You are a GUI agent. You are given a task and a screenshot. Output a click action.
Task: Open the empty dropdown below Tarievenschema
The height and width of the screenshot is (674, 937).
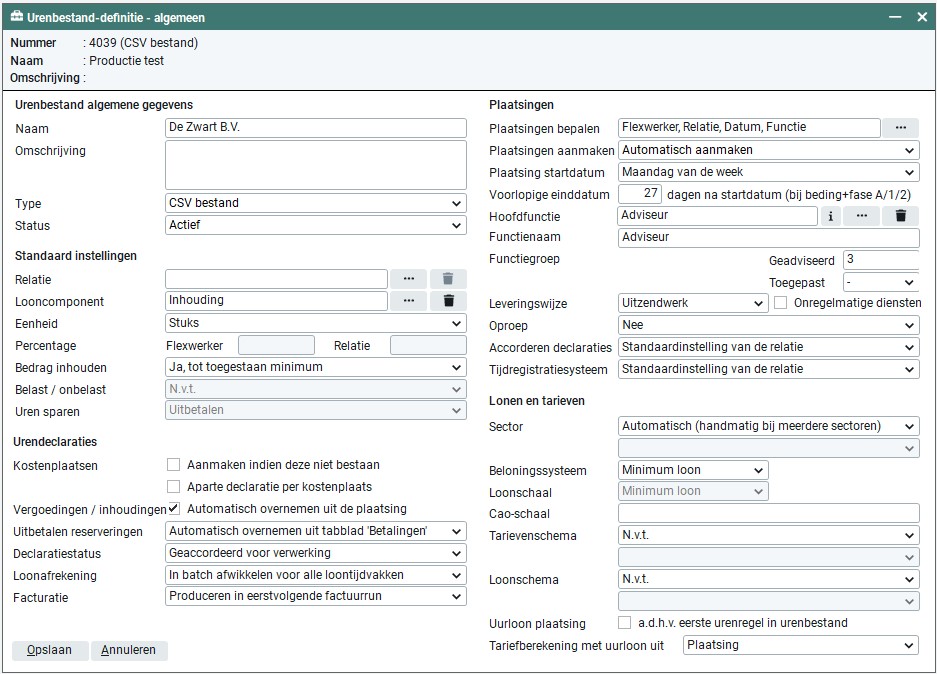pos(768,557)
